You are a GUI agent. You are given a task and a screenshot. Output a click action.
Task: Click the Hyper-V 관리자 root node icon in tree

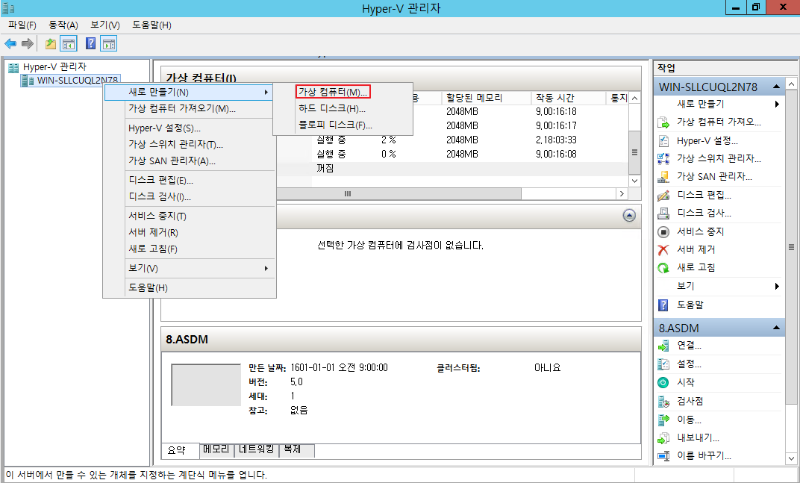[x=14, y=67]
